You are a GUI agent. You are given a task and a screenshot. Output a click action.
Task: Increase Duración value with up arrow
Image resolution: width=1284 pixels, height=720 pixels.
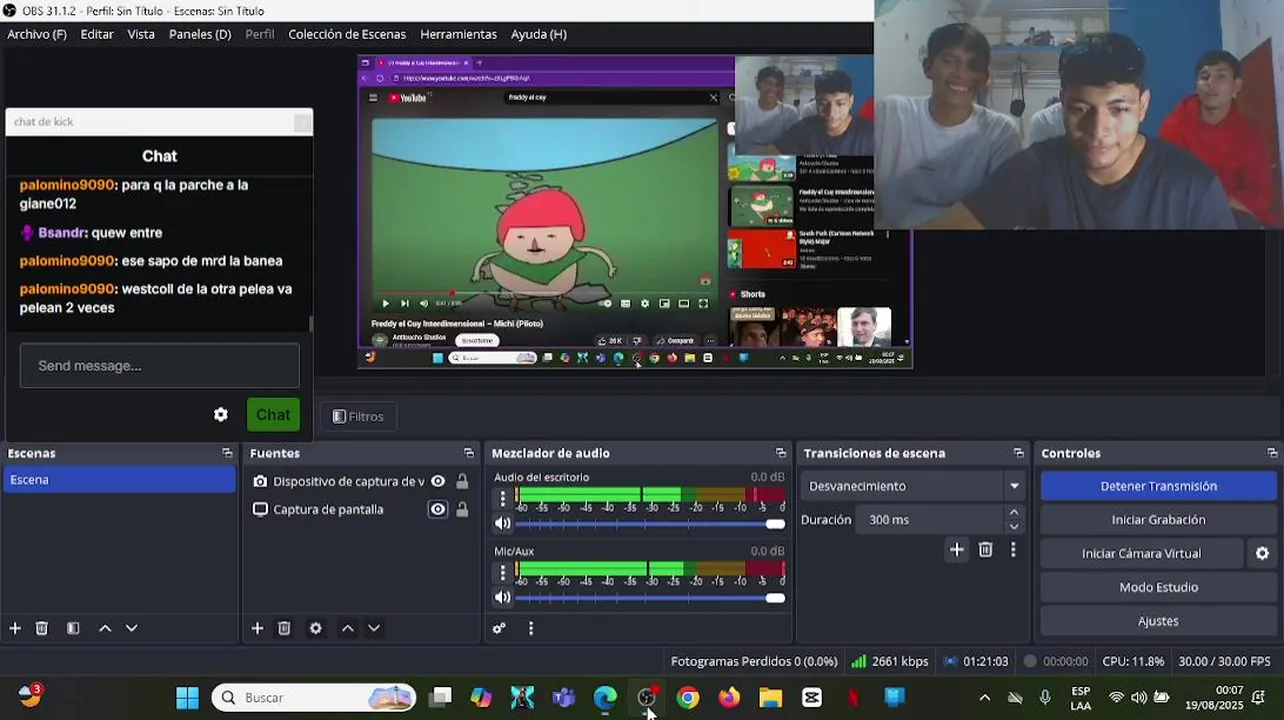1014,513
